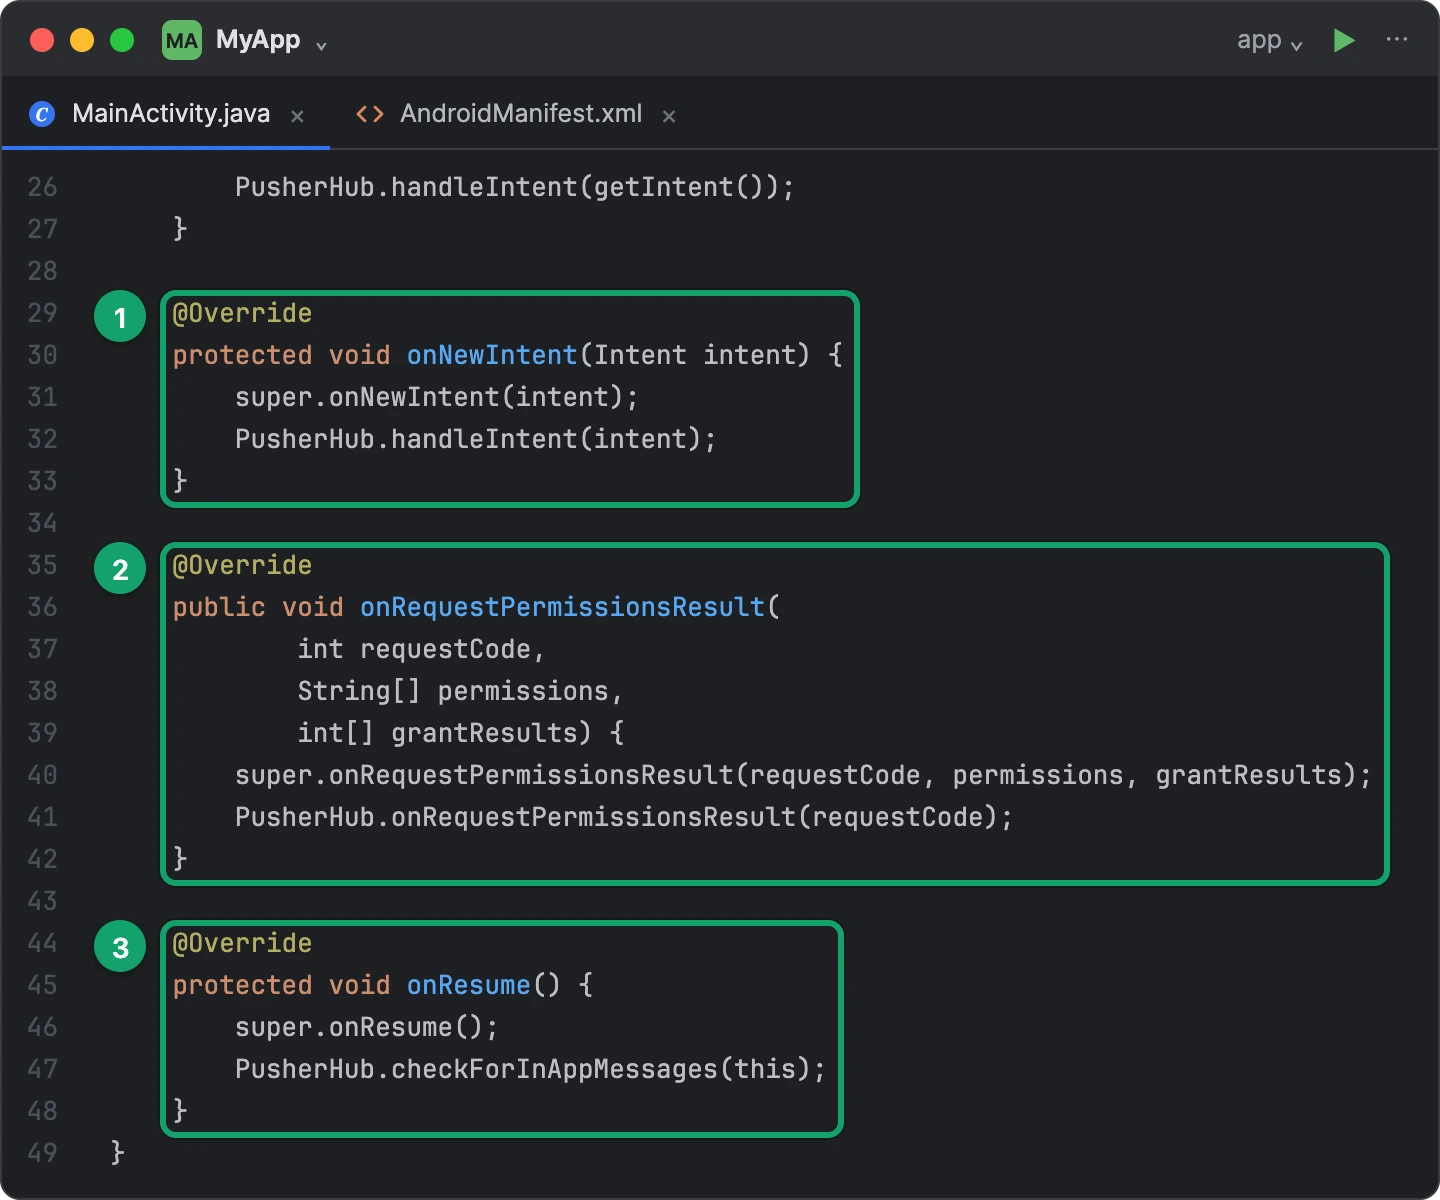Click the onRequestPermissionsResult method declaration name
This screenshot has height=1200, width=1440.
point(562,607)
